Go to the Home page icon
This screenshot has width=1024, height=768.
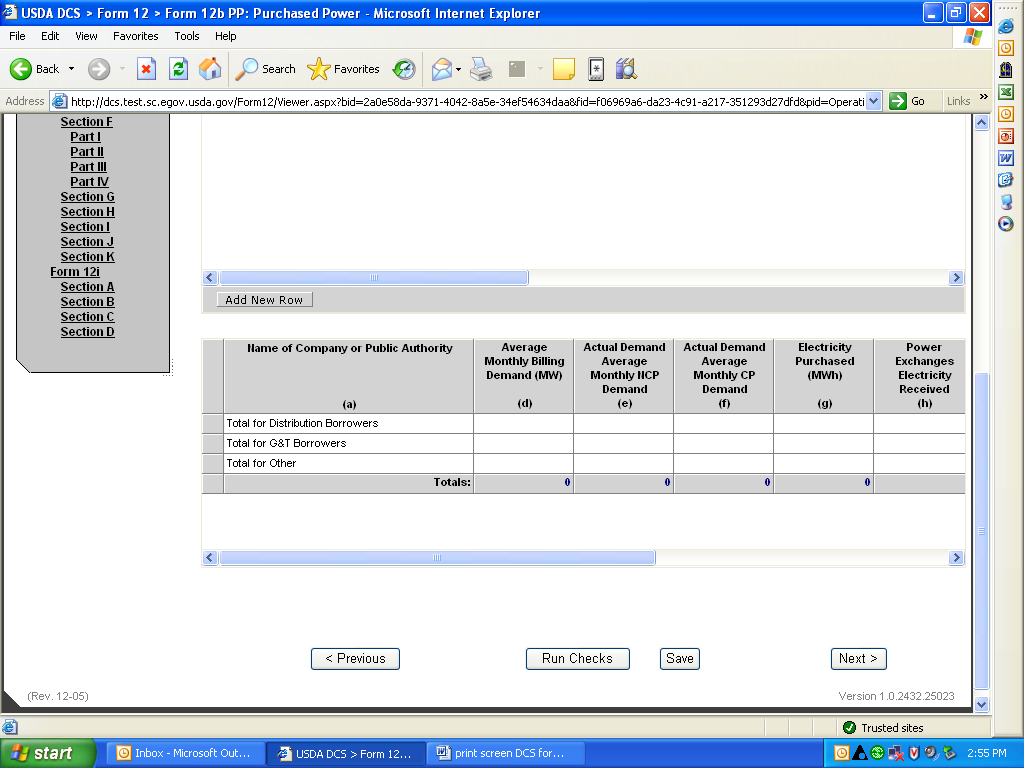tap(210, 69)
